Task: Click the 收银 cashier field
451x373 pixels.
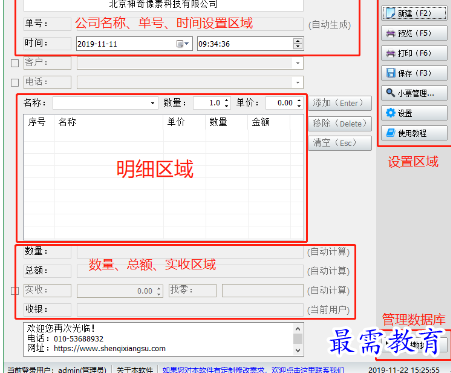Action: pyautogui.click(x=190, y=310)
